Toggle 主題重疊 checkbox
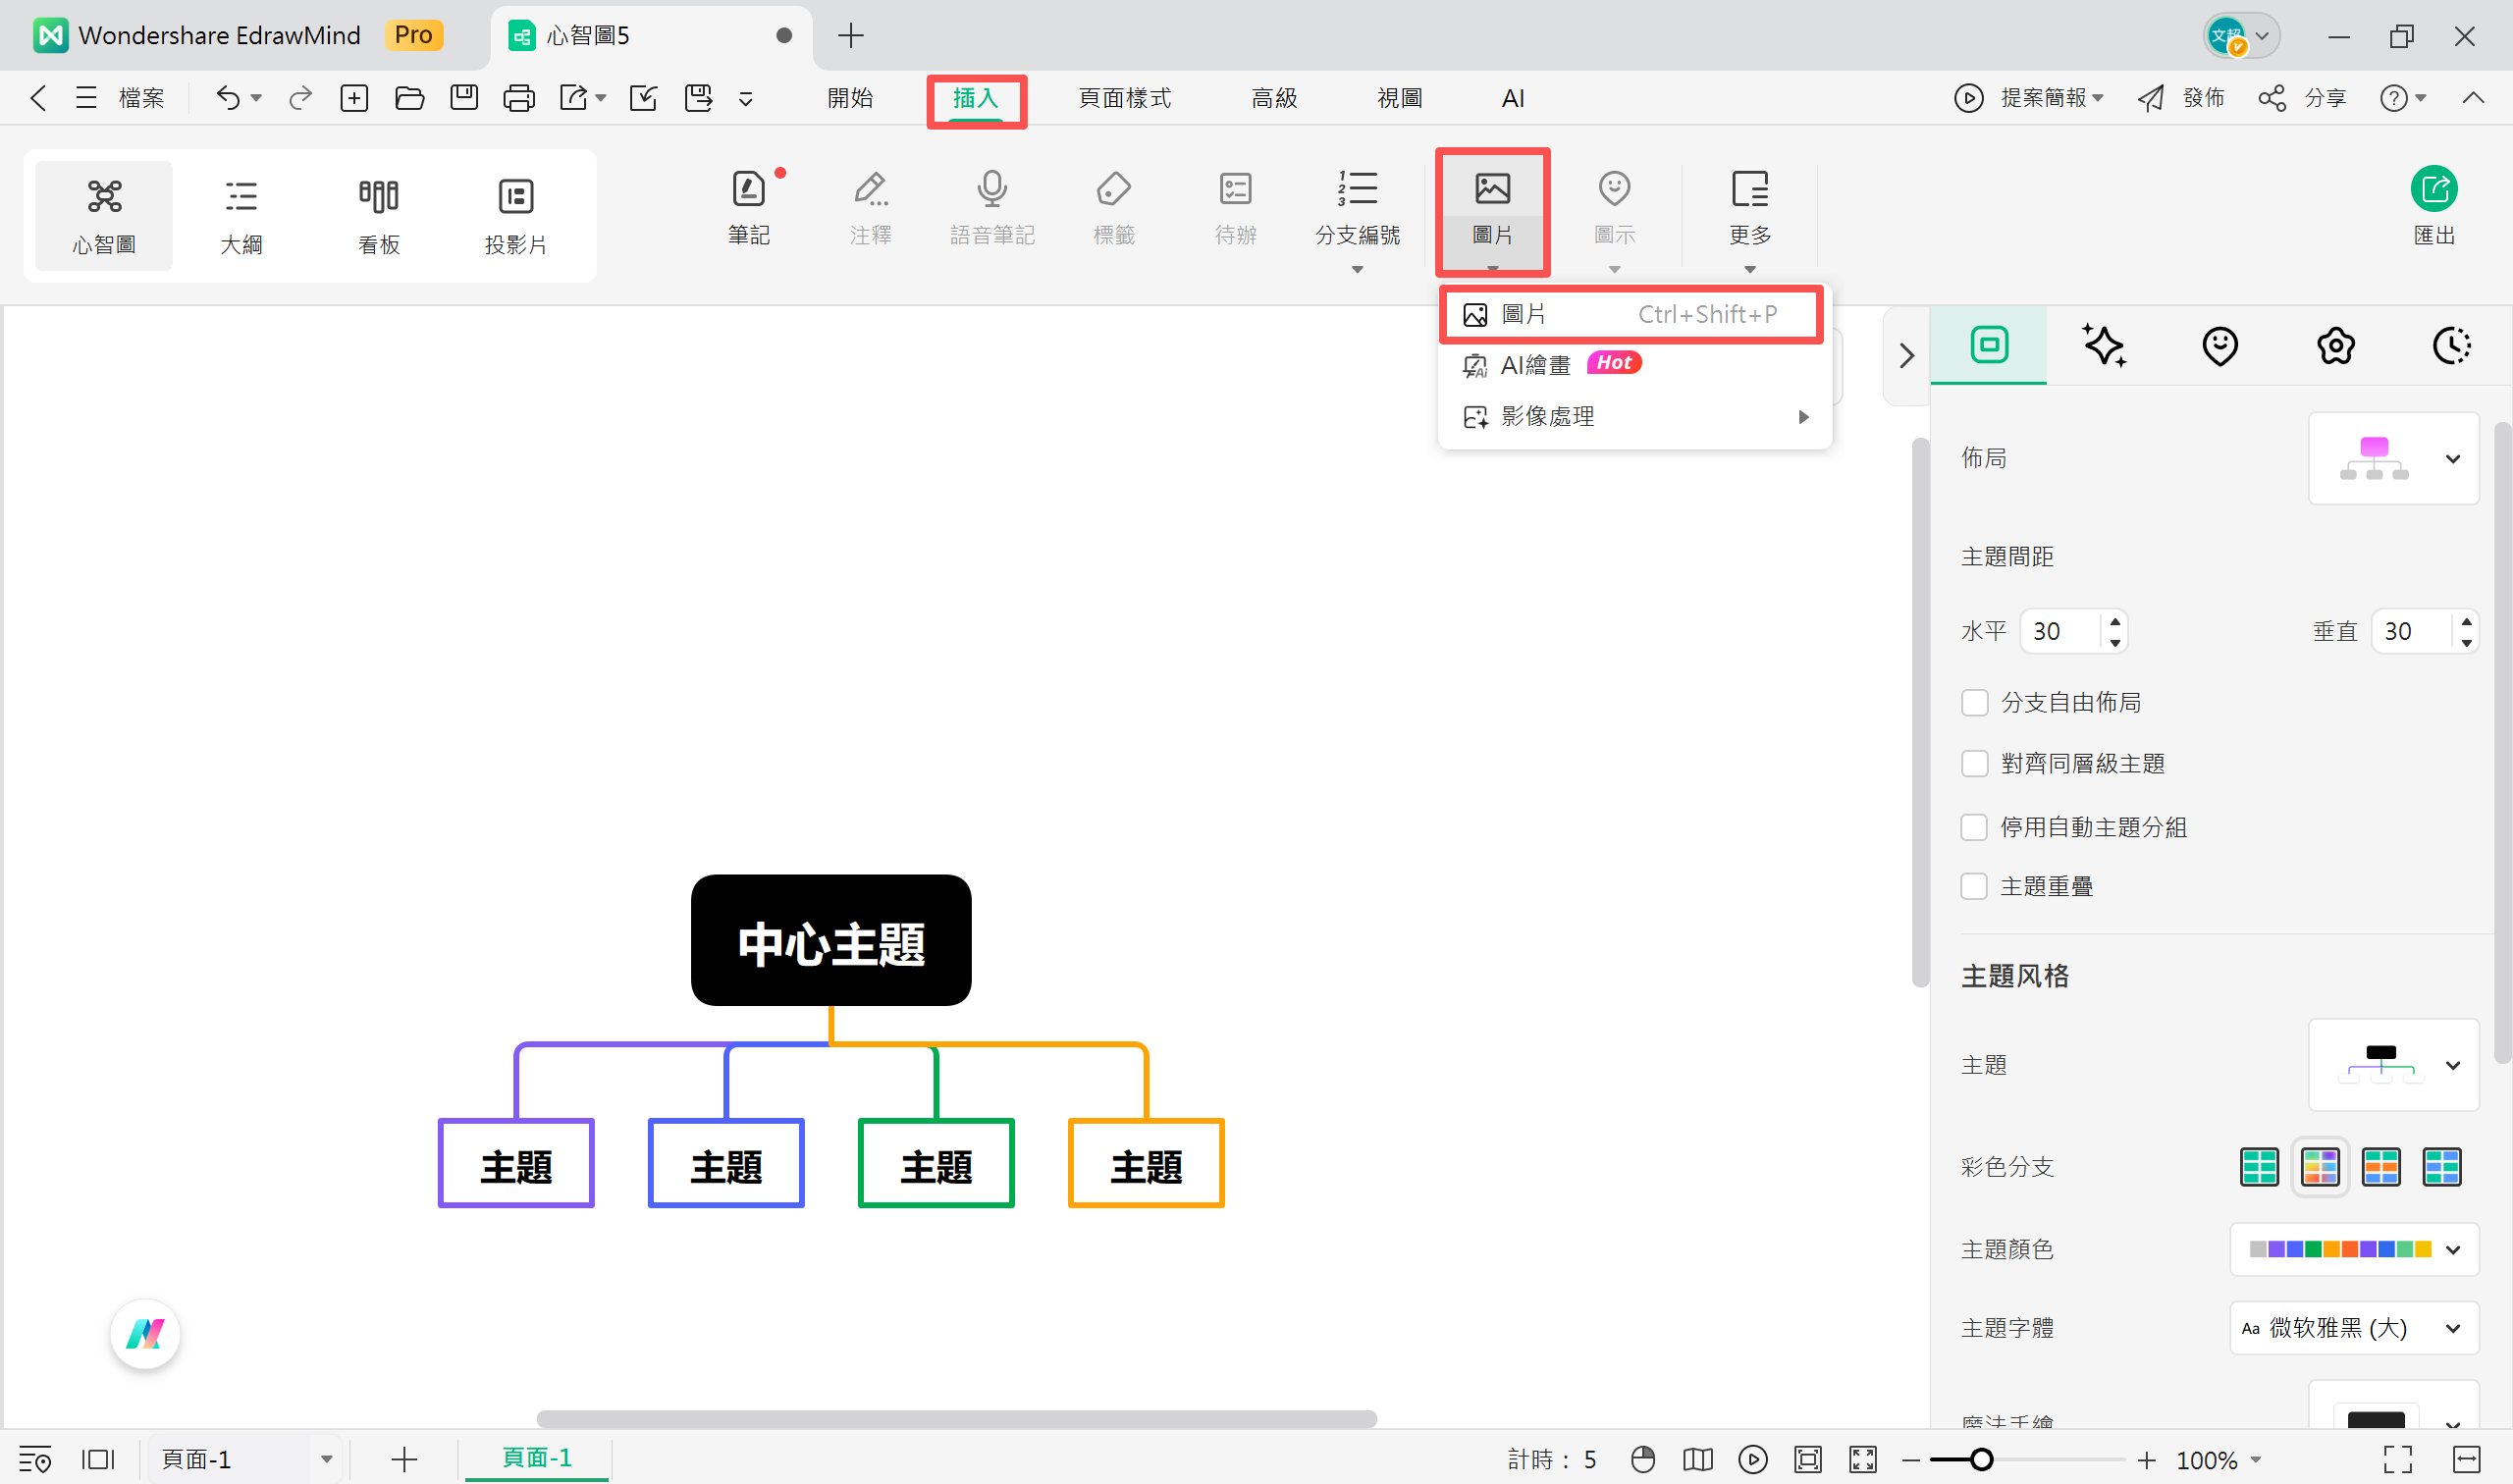Image resolution: width=2513 pixels, height=1484 pixels. (x=1974, y=886)
